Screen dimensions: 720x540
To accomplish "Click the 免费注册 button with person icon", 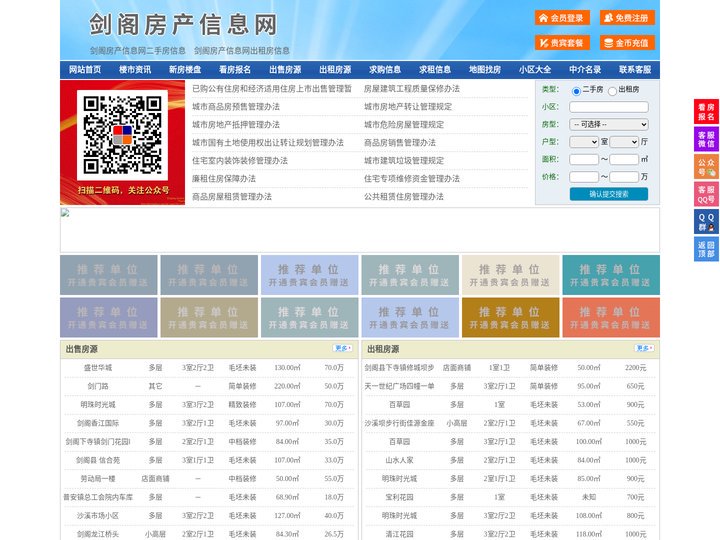I will click(x=627, y=18).
